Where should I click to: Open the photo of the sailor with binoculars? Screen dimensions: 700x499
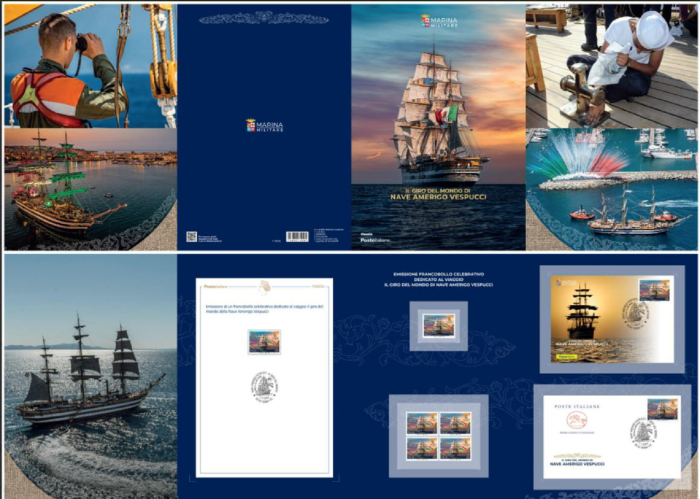coord(91,66)
